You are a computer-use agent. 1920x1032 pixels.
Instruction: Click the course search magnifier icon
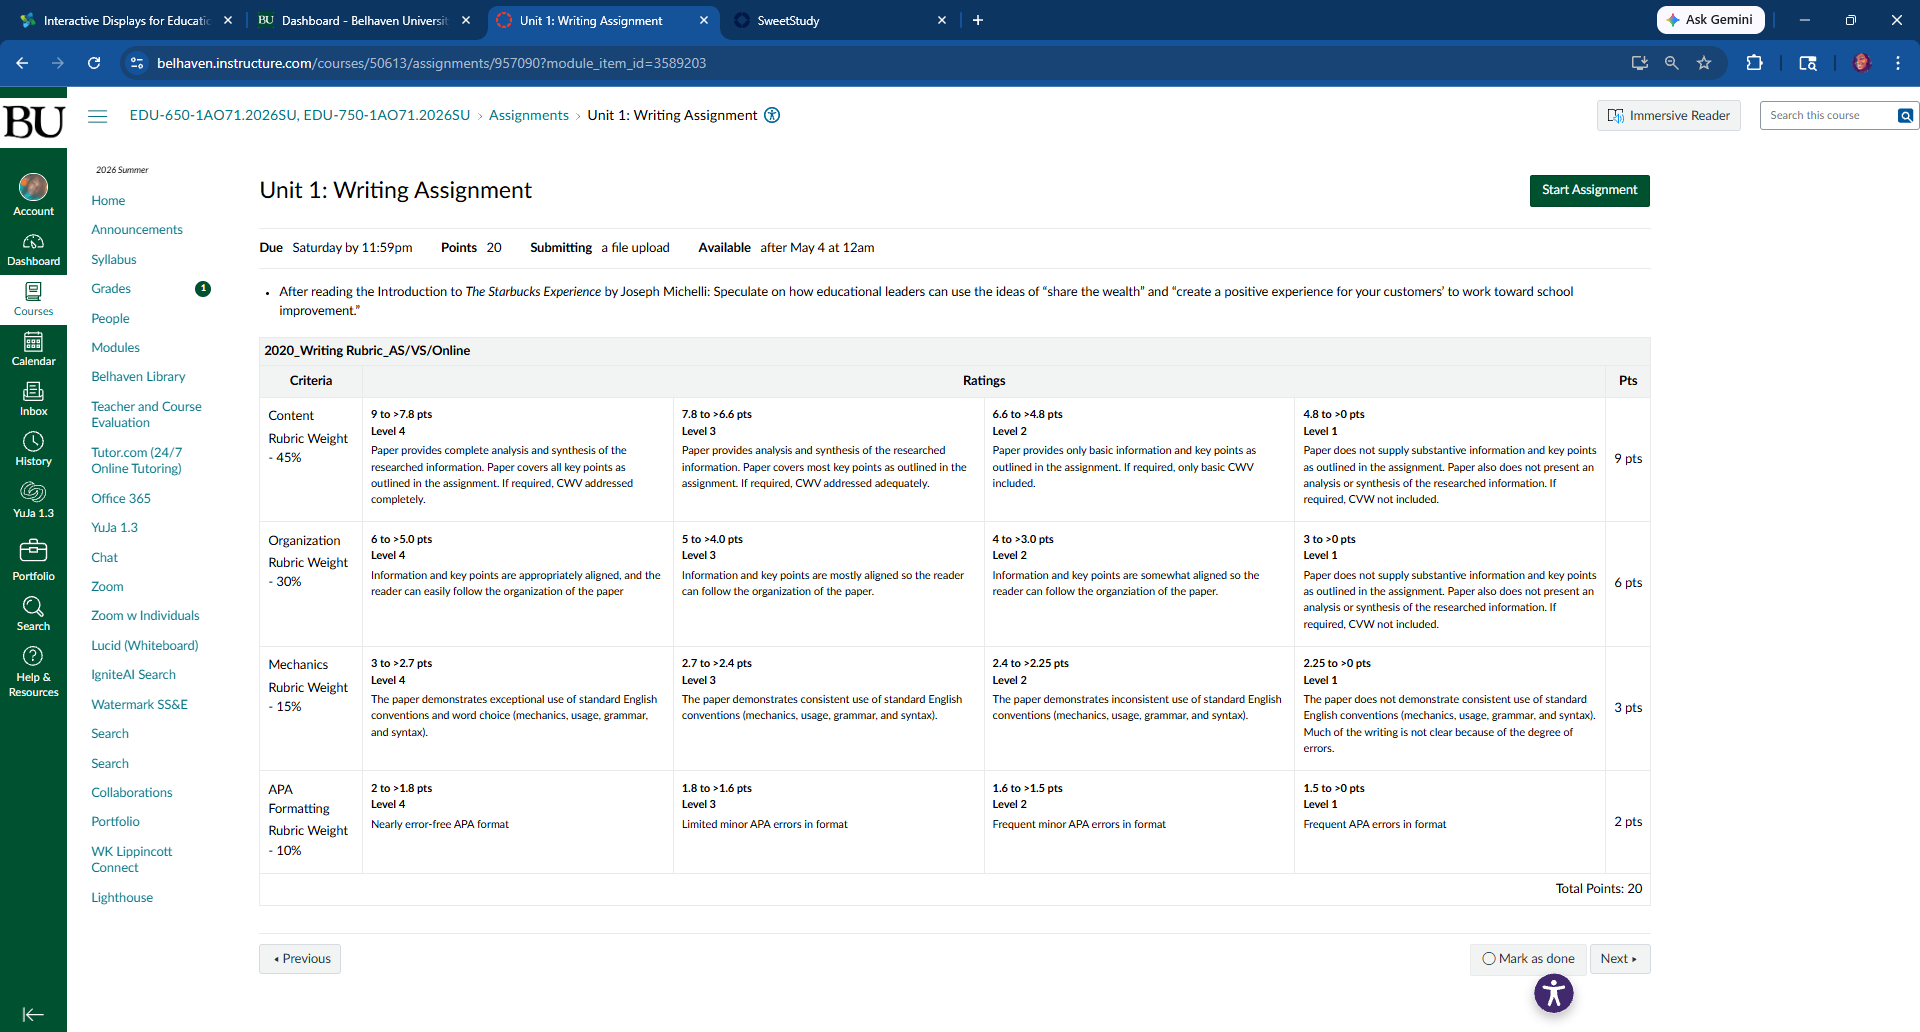coord(1906,116)
